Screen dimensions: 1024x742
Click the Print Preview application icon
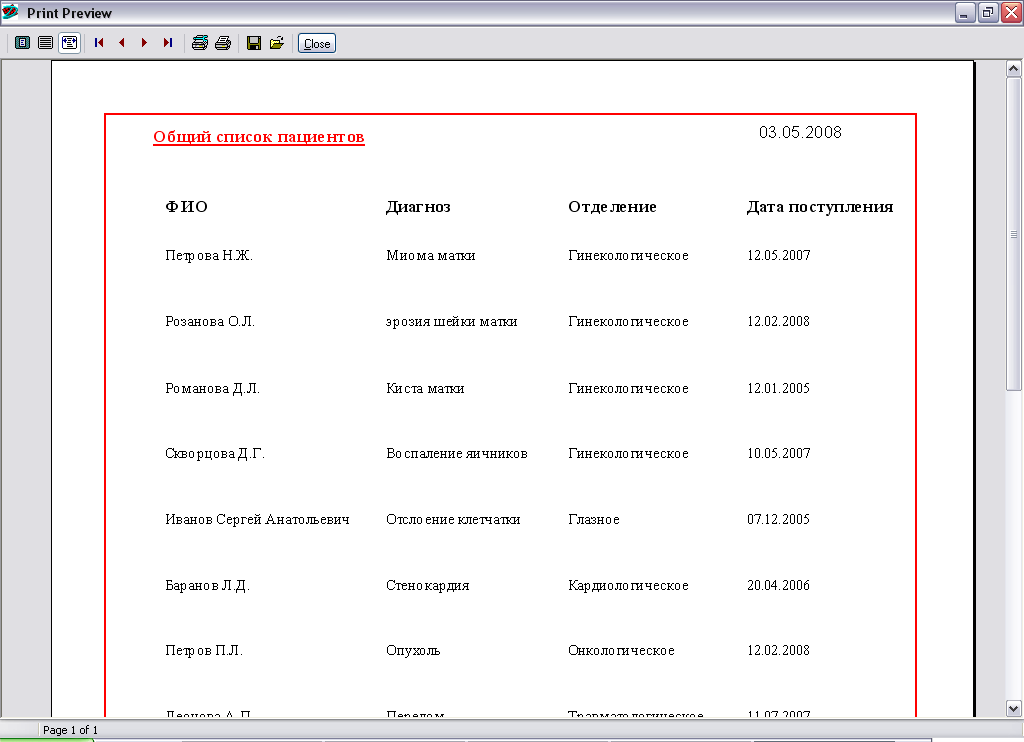coord(10,12)
